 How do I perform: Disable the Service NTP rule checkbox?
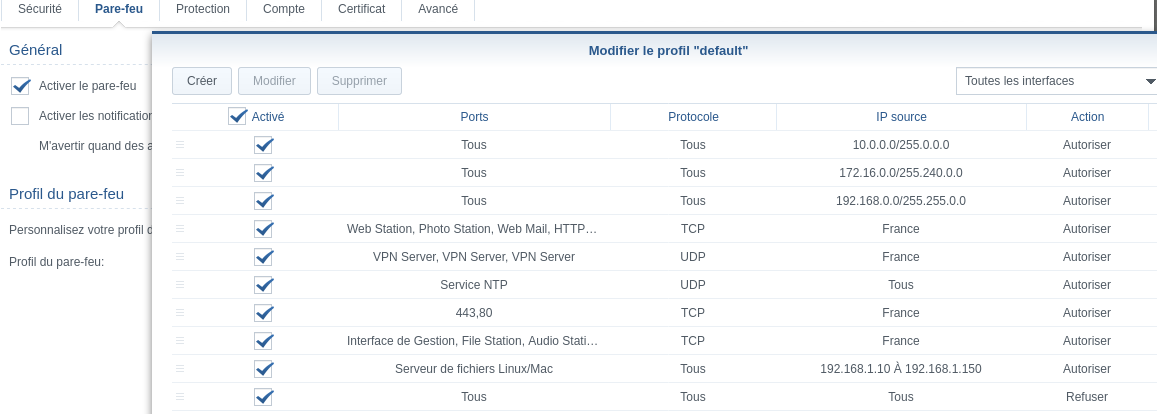click(x=264, y=285)
